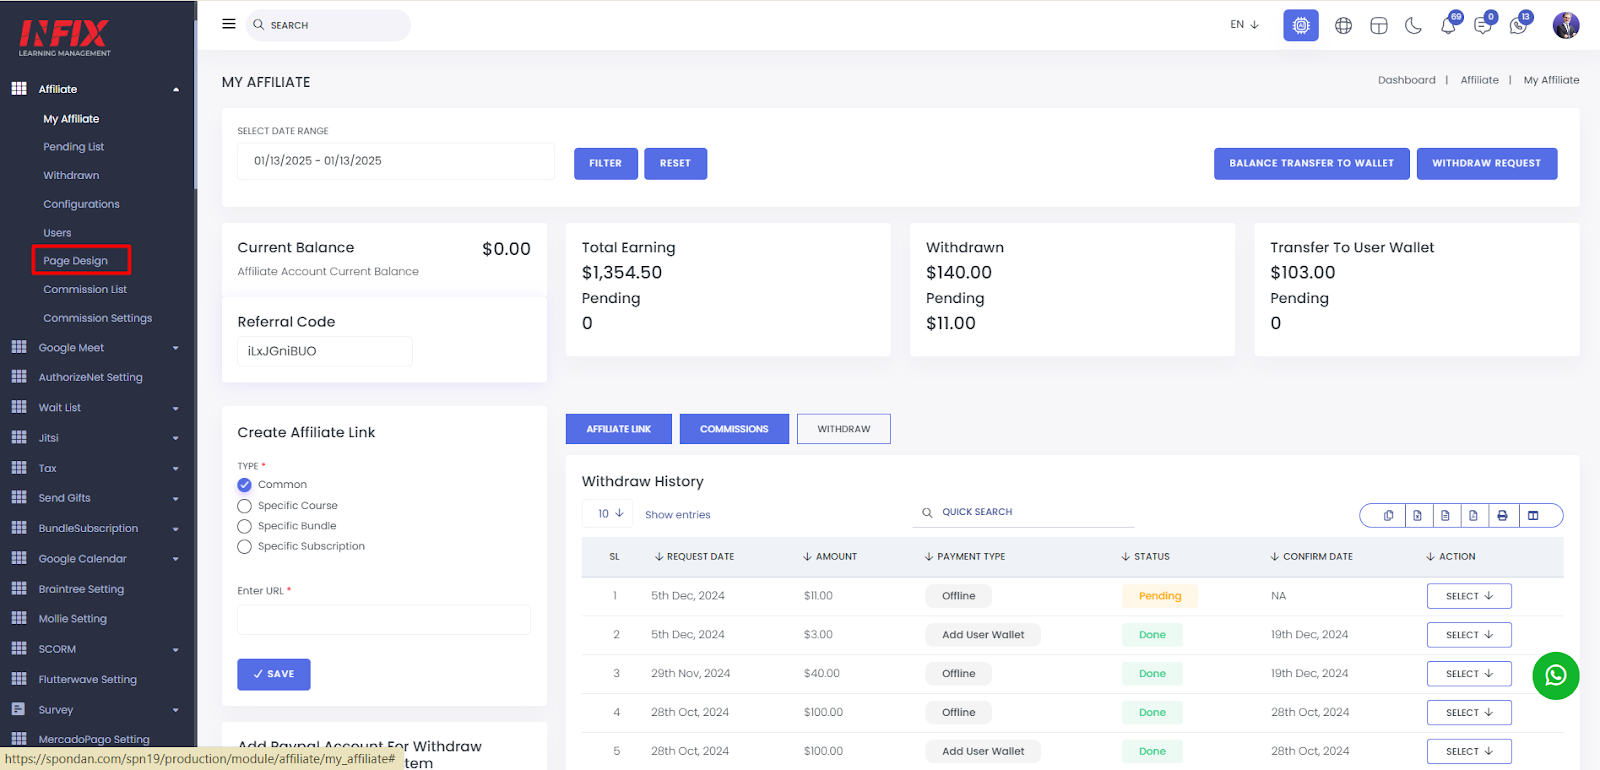Focus the Enter URL input field
The width and height of the screenshot is (1600, 770).
coord(384,620)
